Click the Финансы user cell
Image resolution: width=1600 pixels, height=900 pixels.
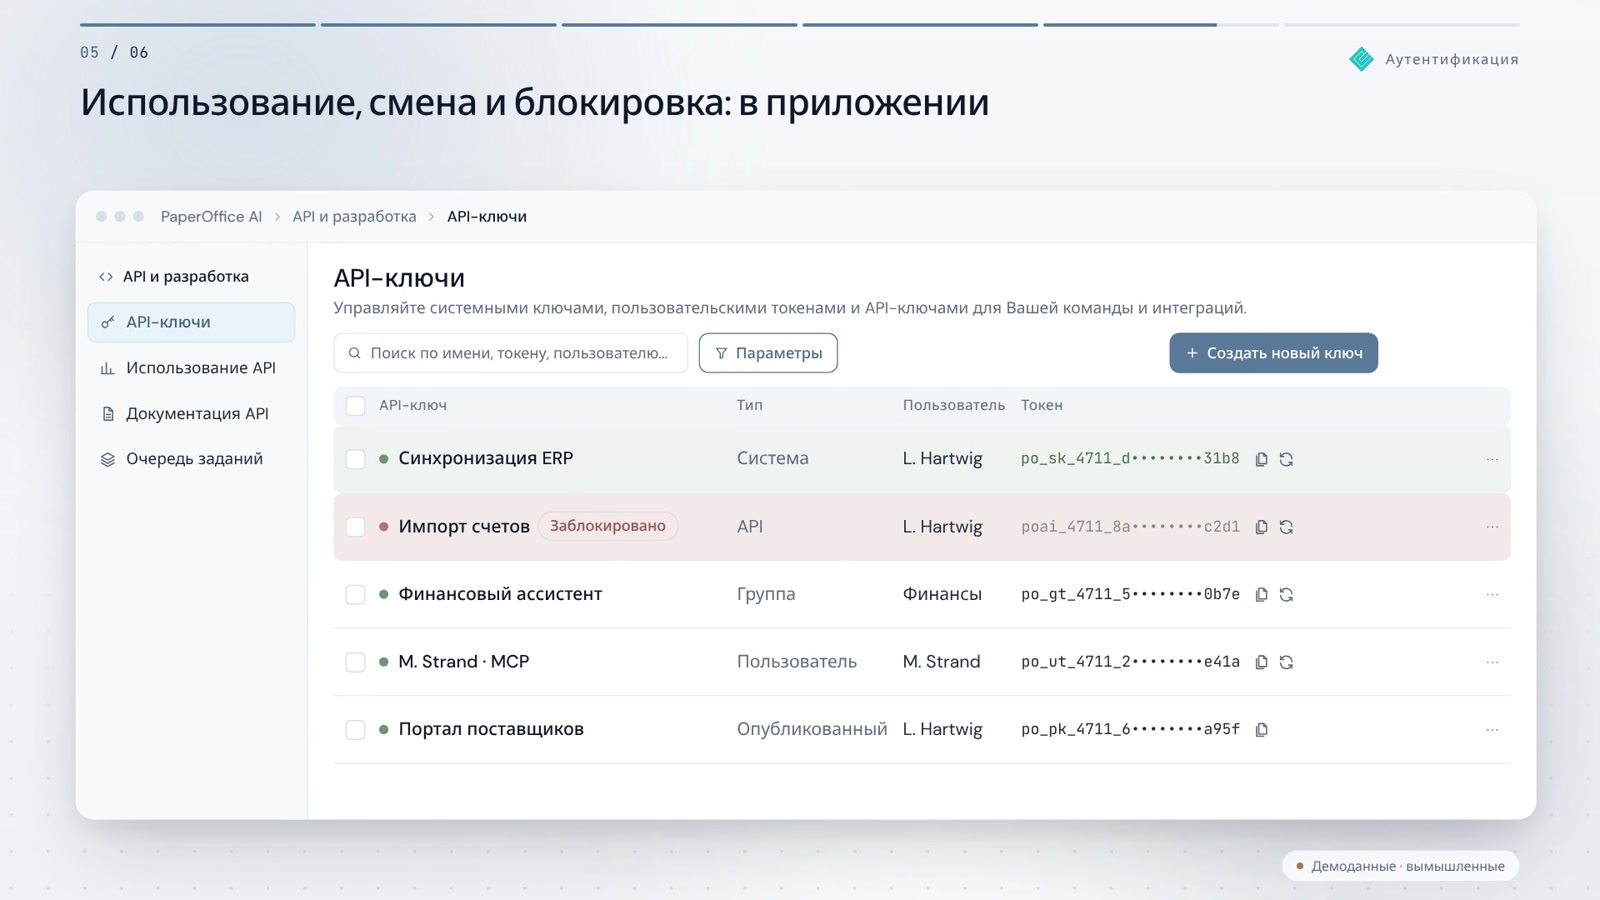pyautogui.click(x=942, y=595)
